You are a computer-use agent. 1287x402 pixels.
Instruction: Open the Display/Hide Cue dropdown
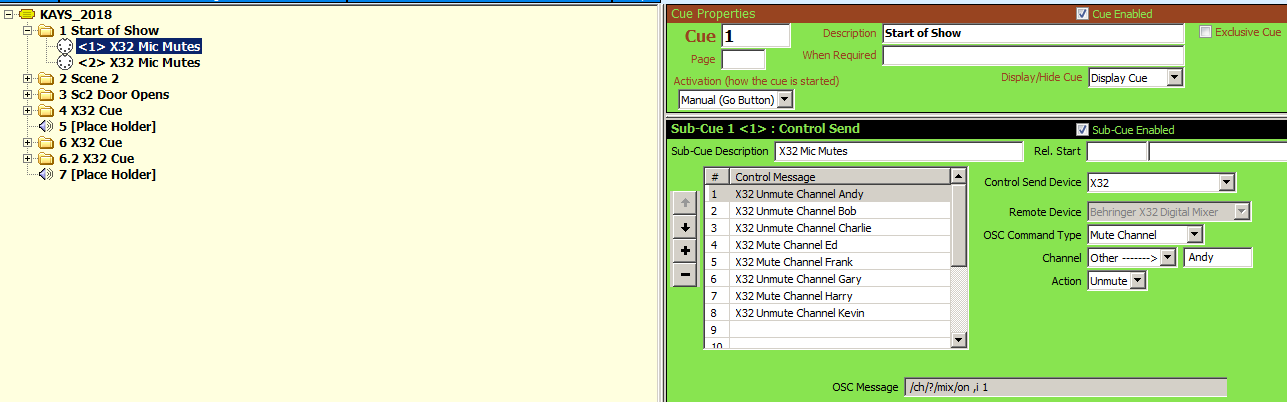[1175, 78]
